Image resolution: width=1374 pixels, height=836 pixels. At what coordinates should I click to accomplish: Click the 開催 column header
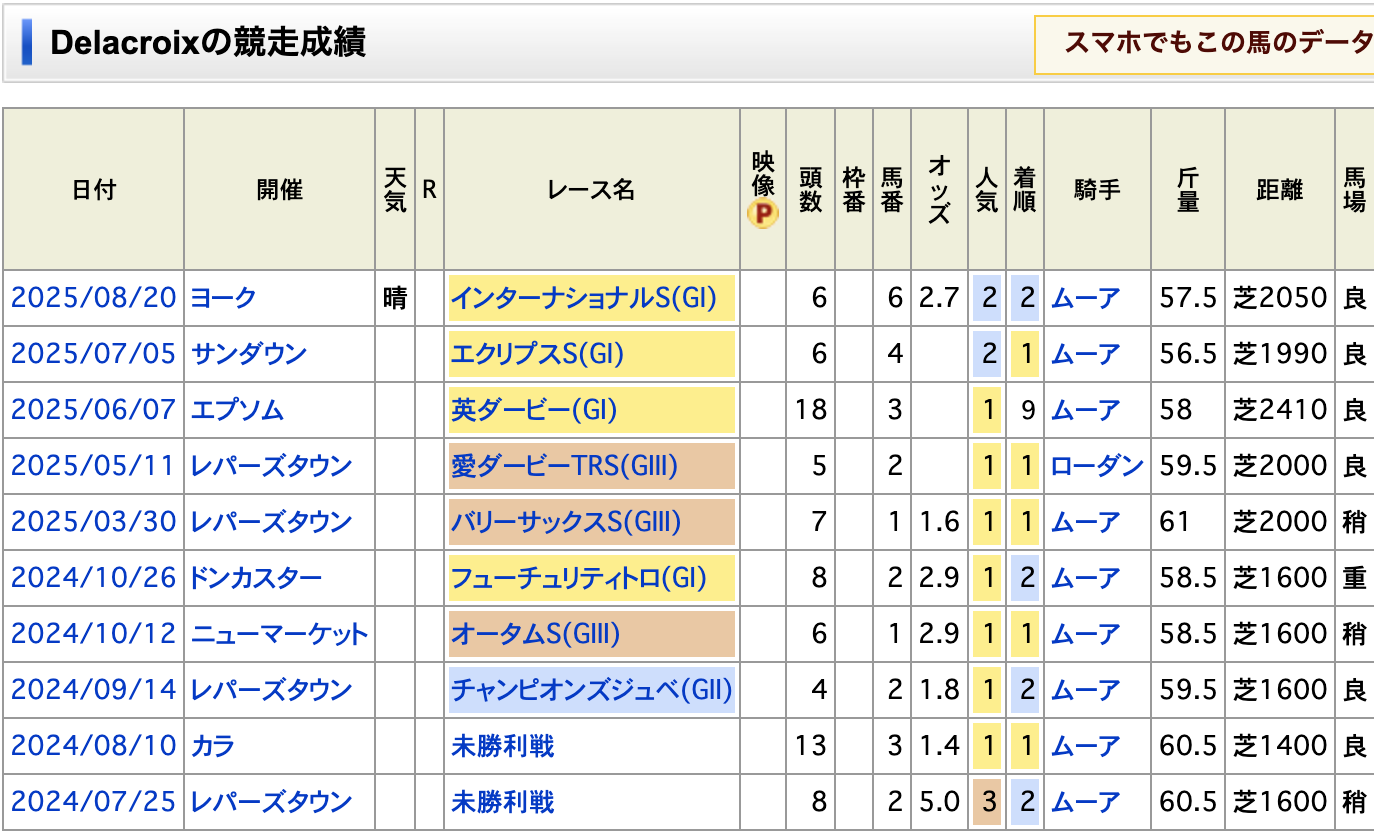280,190
